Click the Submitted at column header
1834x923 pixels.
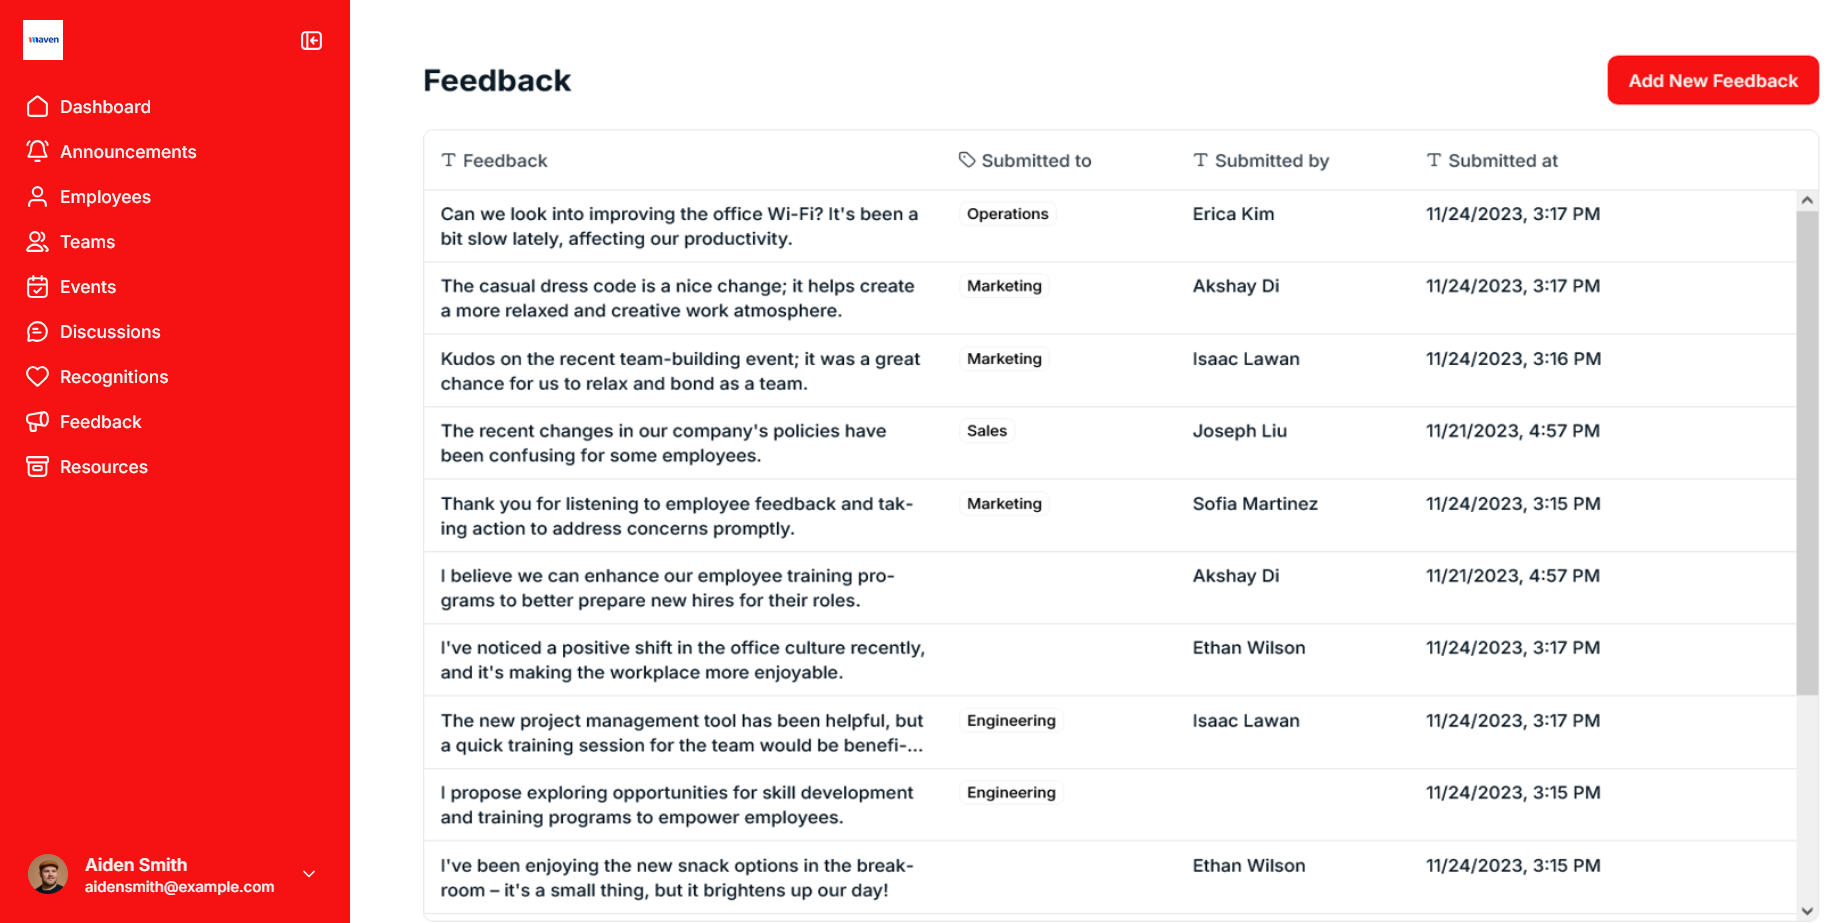[x=1502, y=161]
